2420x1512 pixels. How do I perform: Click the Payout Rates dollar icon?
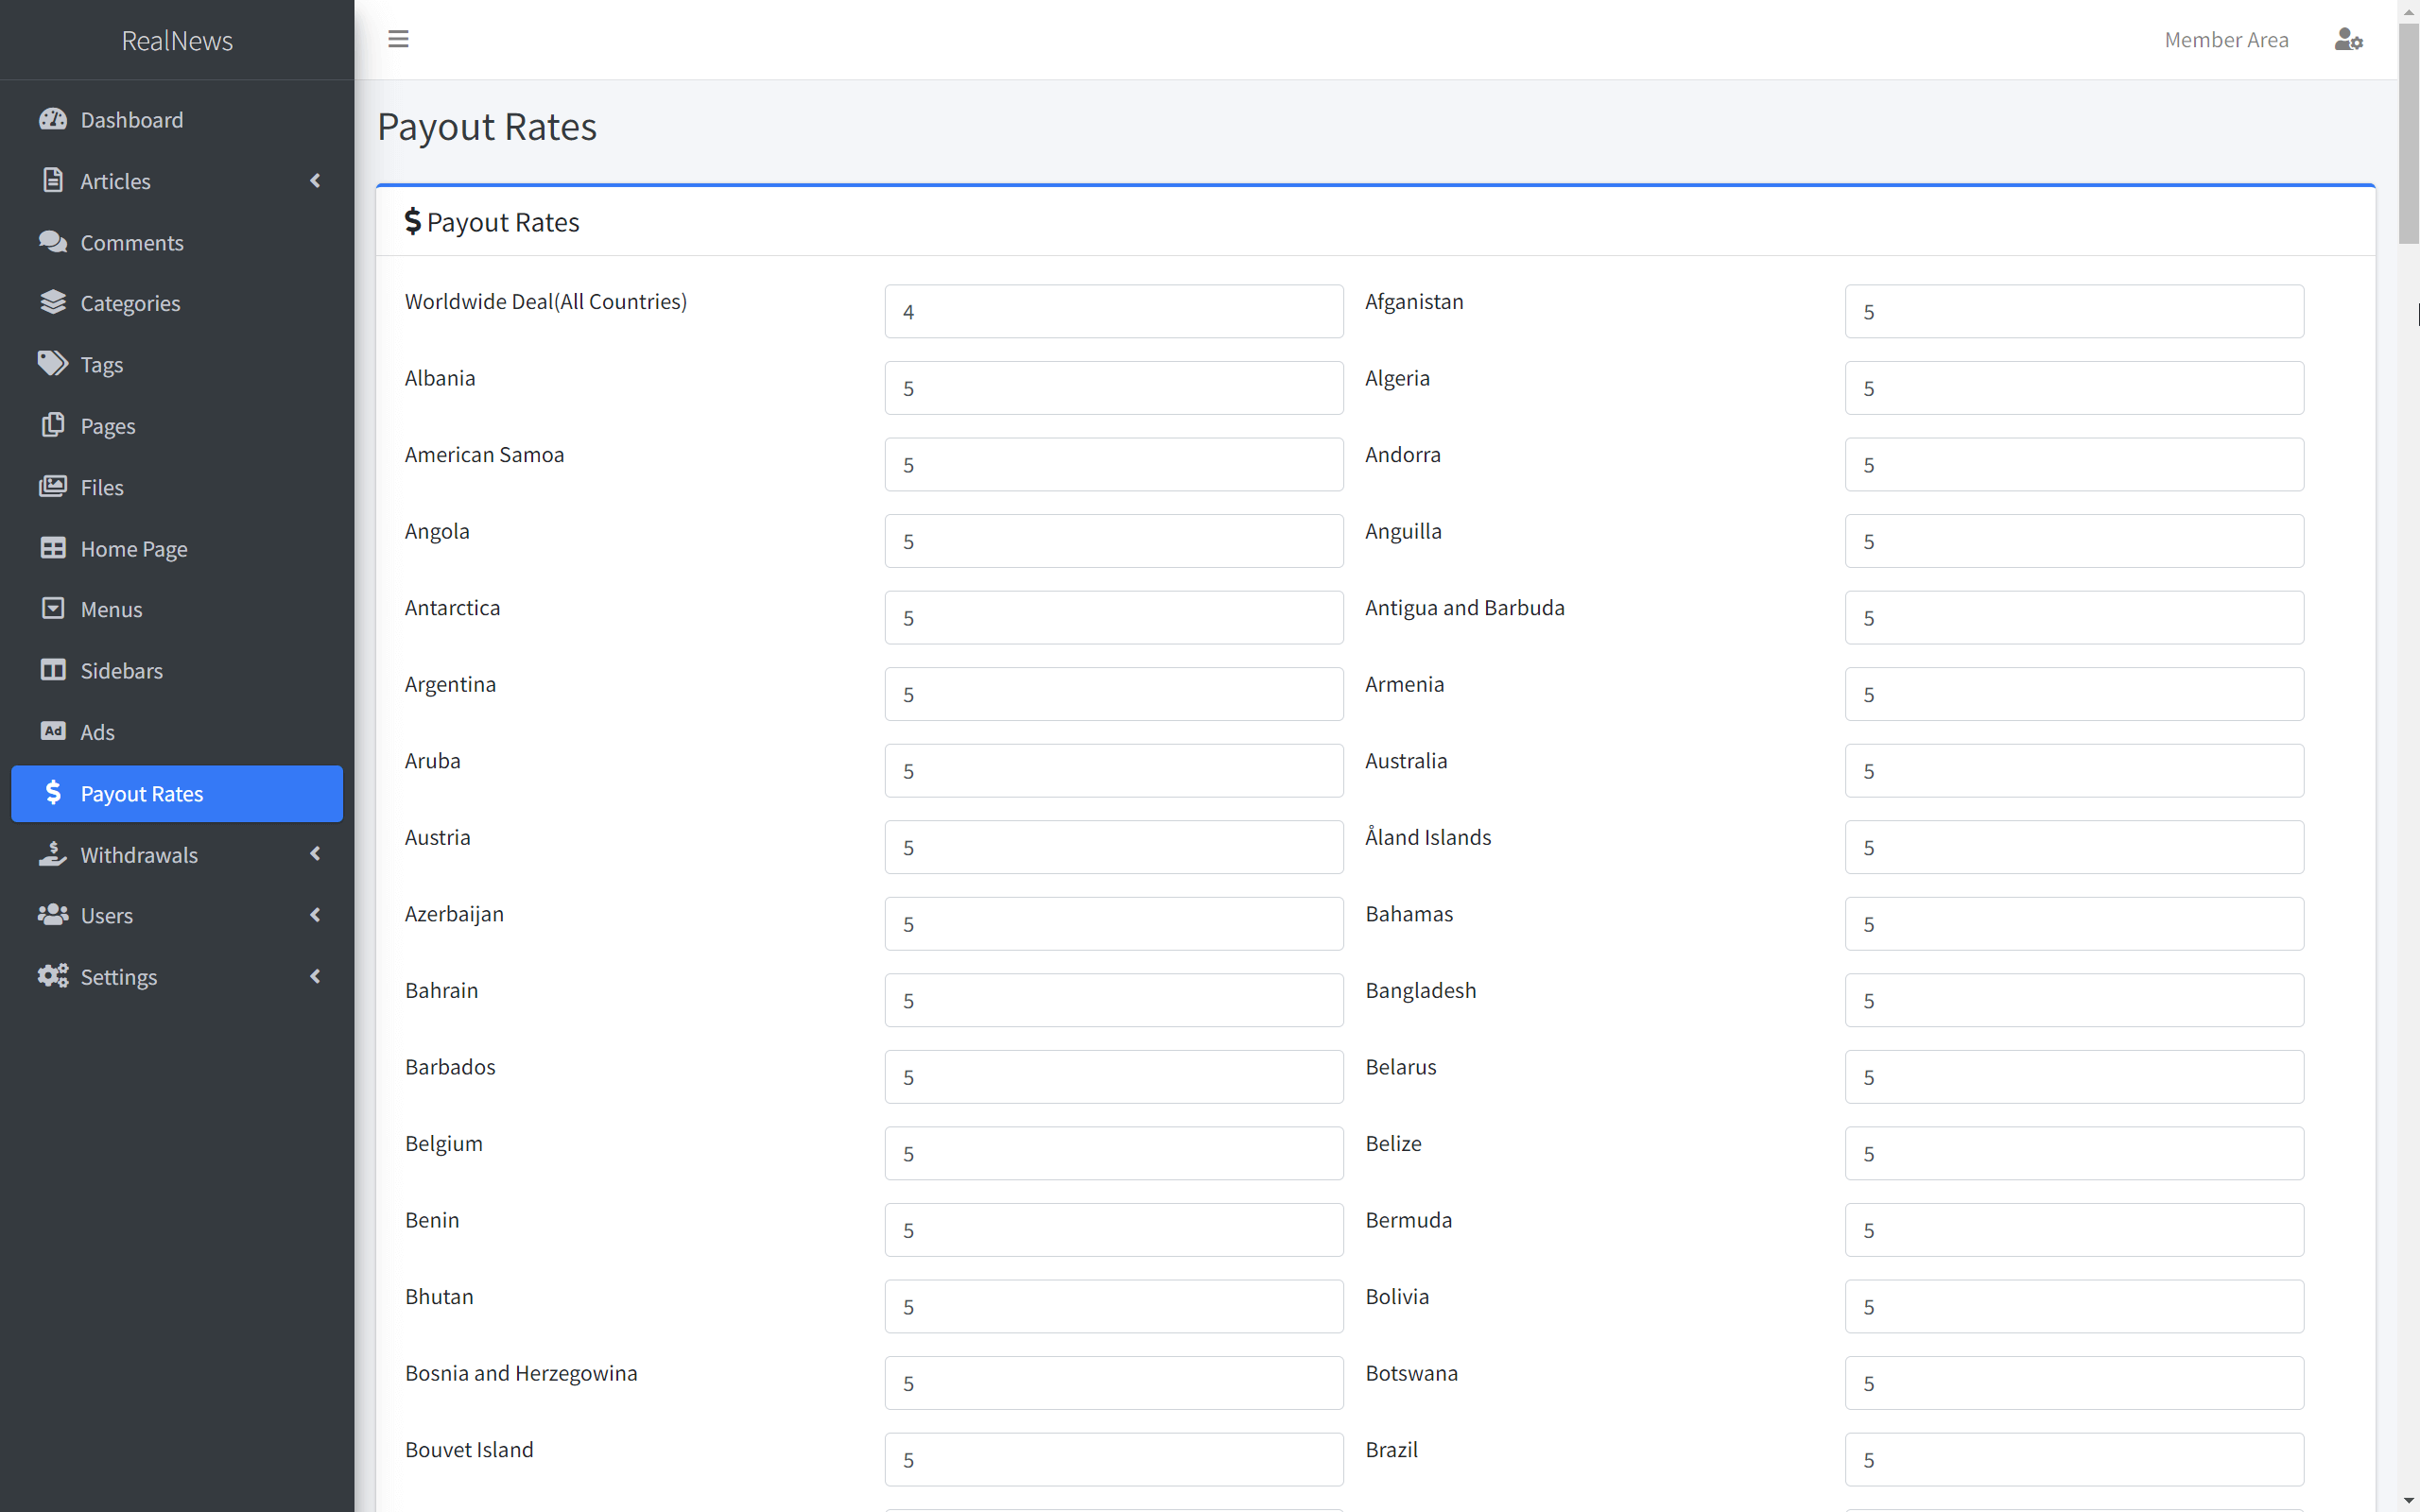point(55,793)
